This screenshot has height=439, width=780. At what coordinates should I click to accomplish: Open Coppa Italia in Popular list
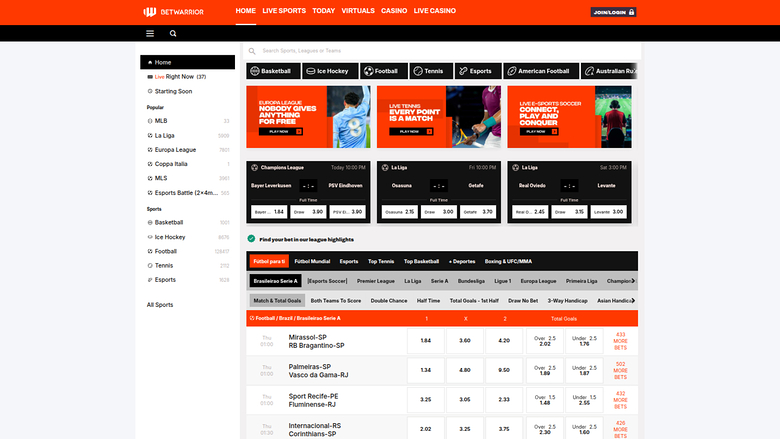(188, 164)
